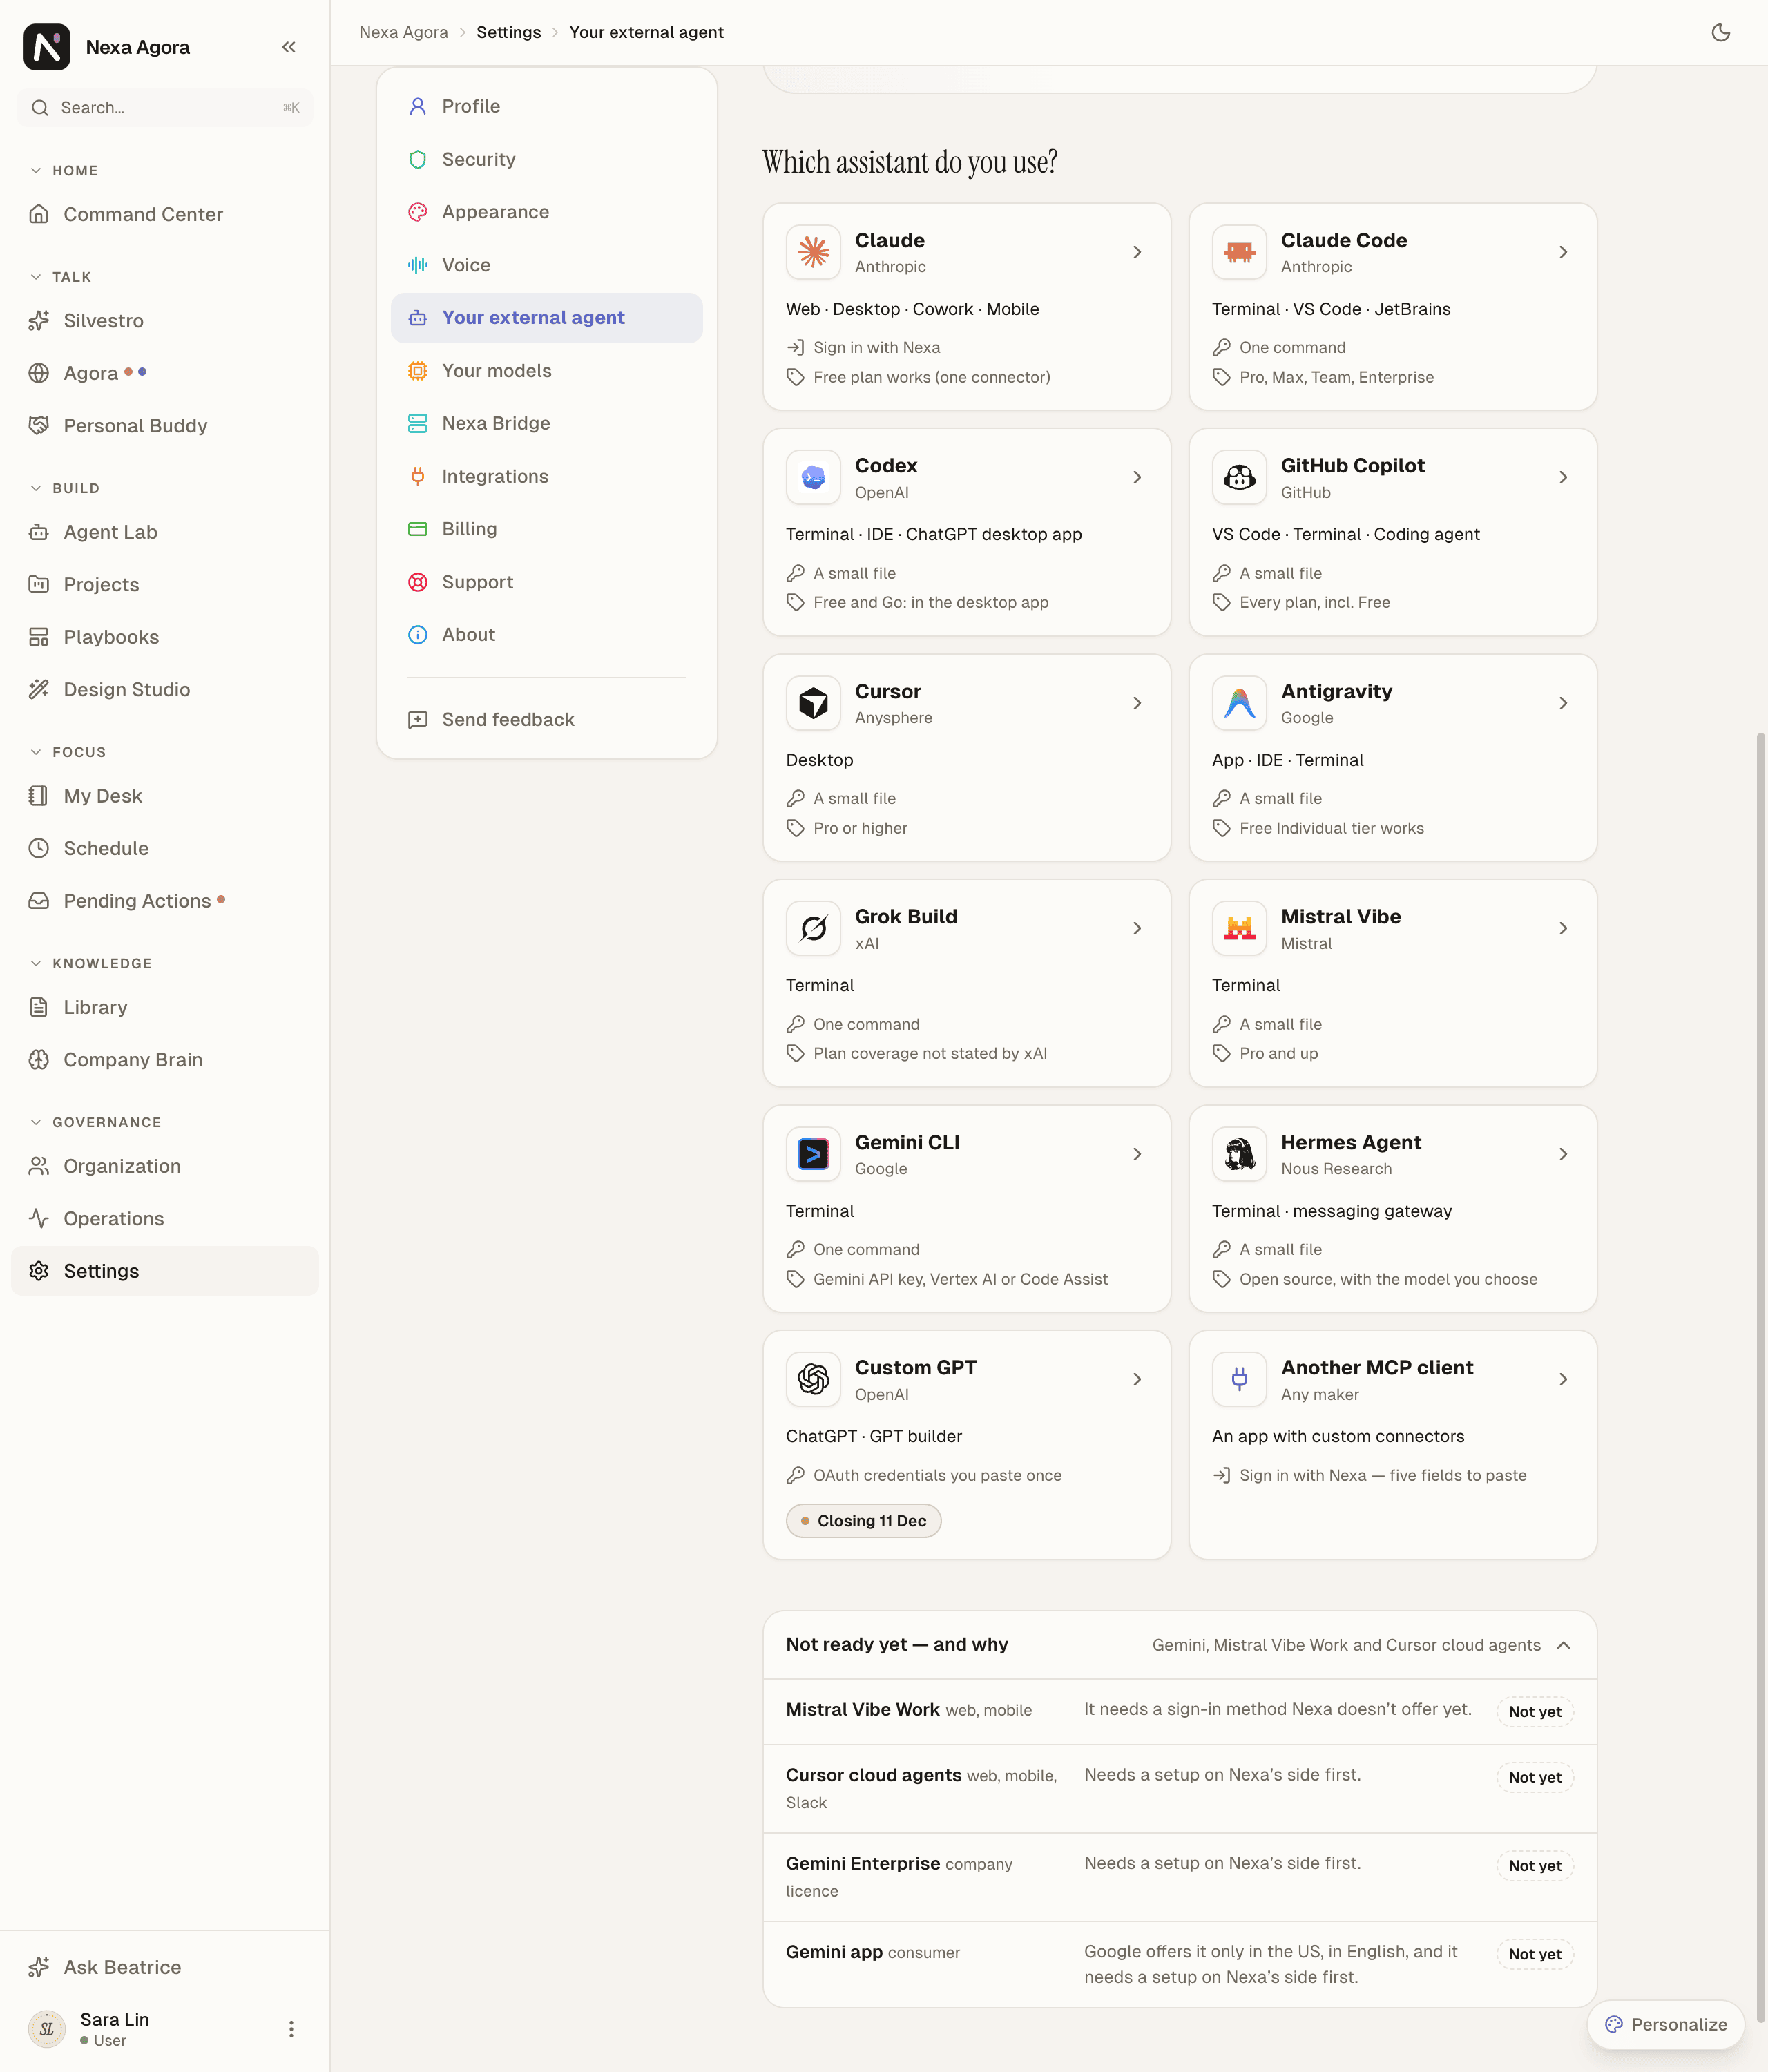Click the Mistral Vibe icon
Image resolution: width=1768 pixels, height=2072 pixels.
[x=1239, y=928]
